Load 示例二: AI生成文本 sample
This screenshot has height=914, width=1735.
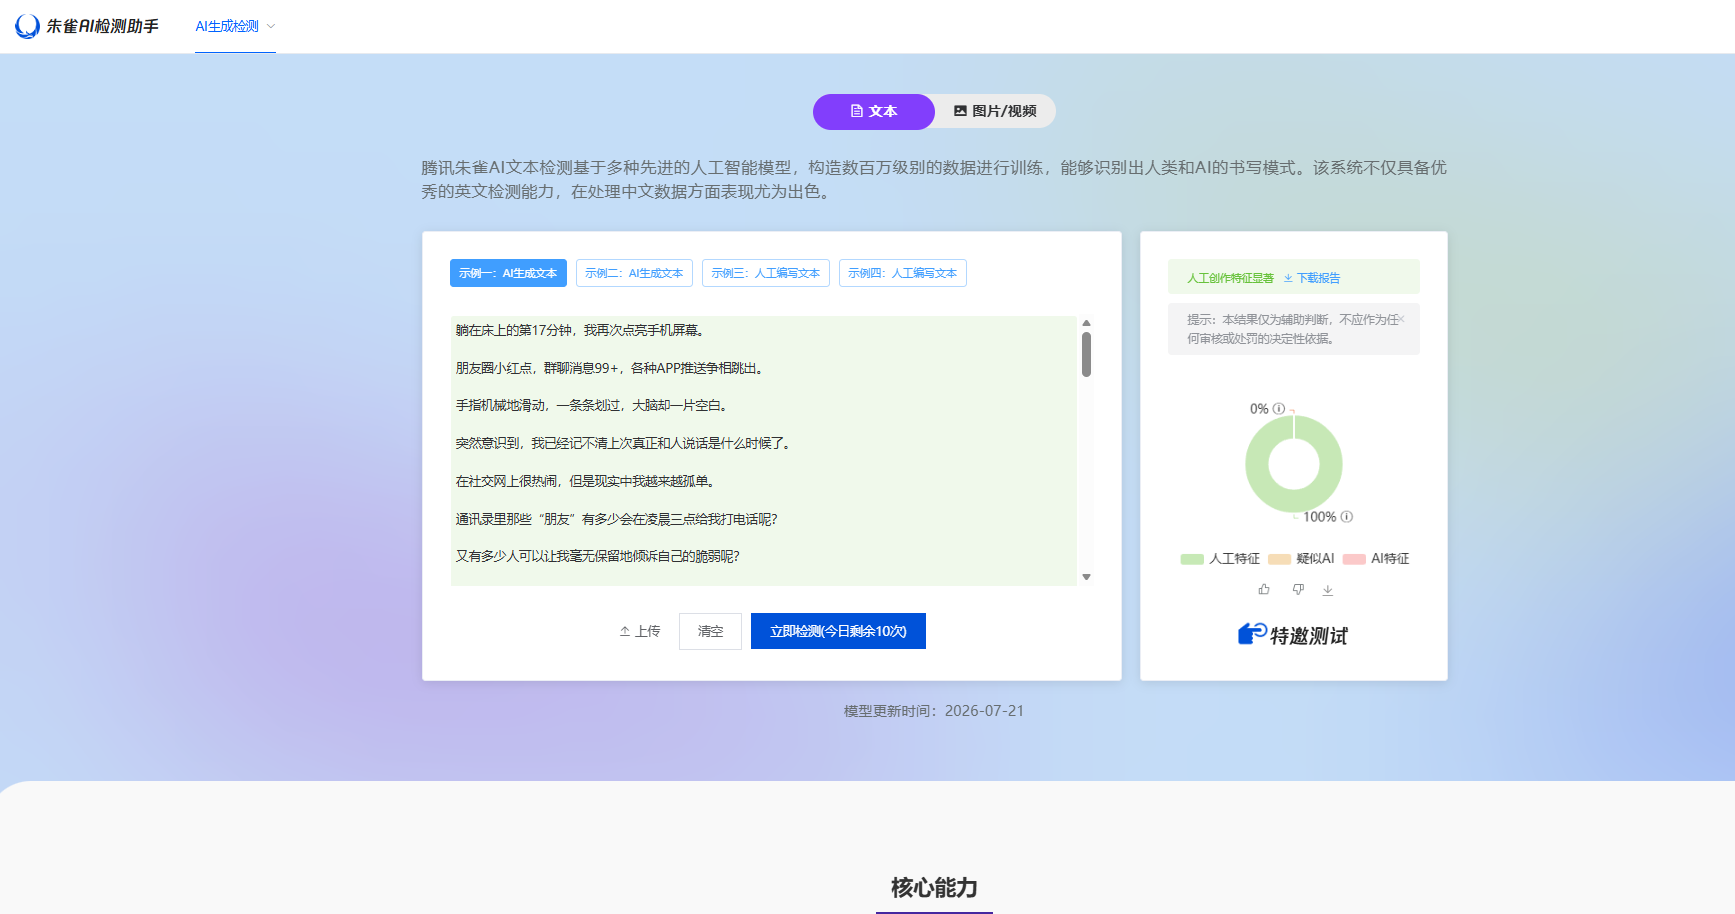coord(634,273)
